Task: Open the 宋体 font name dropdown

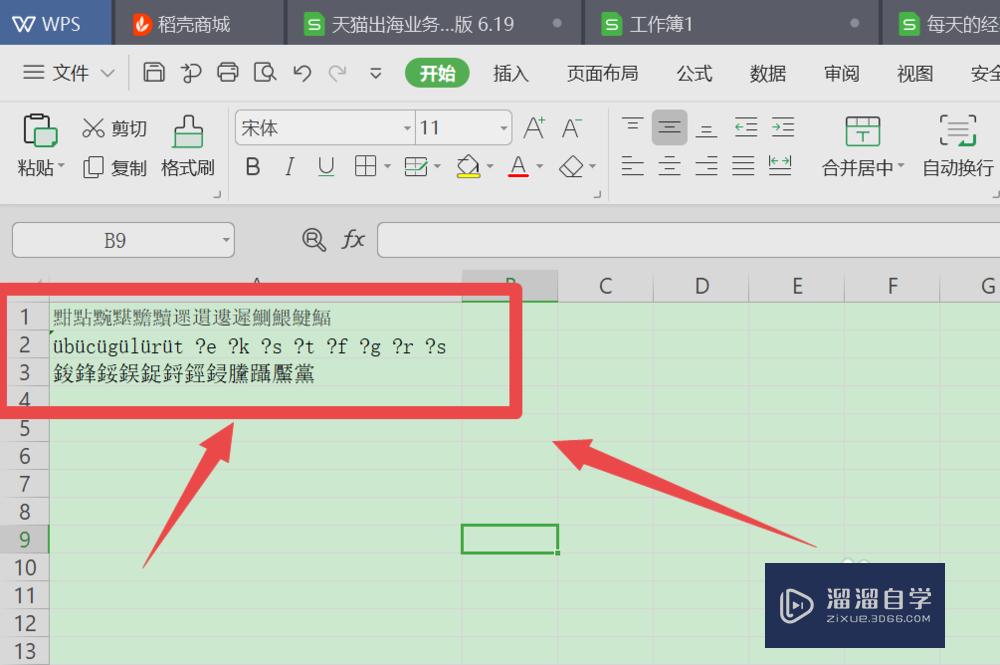Action: pyautogui.click(x=405, y=128)
